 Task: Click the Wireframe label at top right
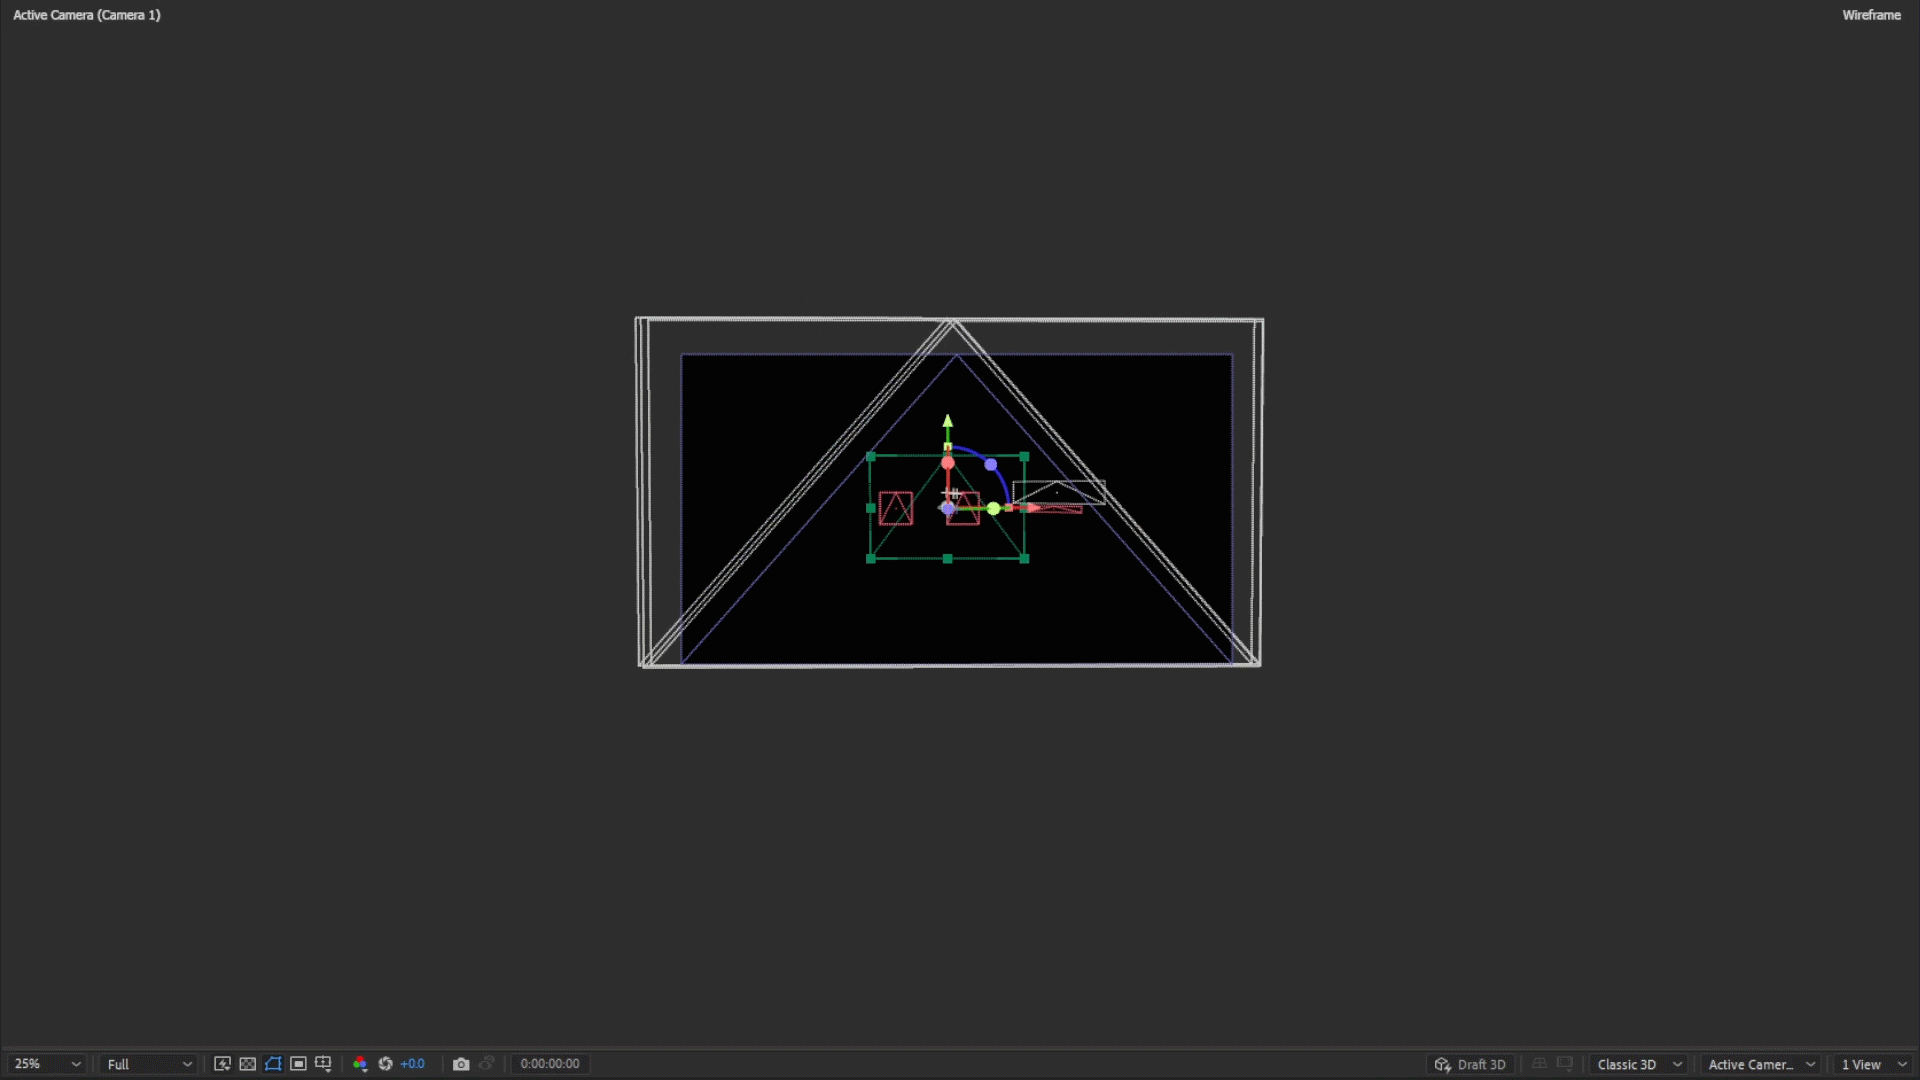(1871, 15)
